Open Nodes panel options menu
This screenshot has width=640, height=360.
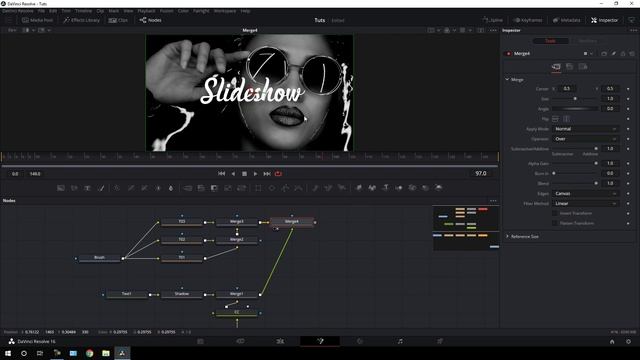pos(493,200)
